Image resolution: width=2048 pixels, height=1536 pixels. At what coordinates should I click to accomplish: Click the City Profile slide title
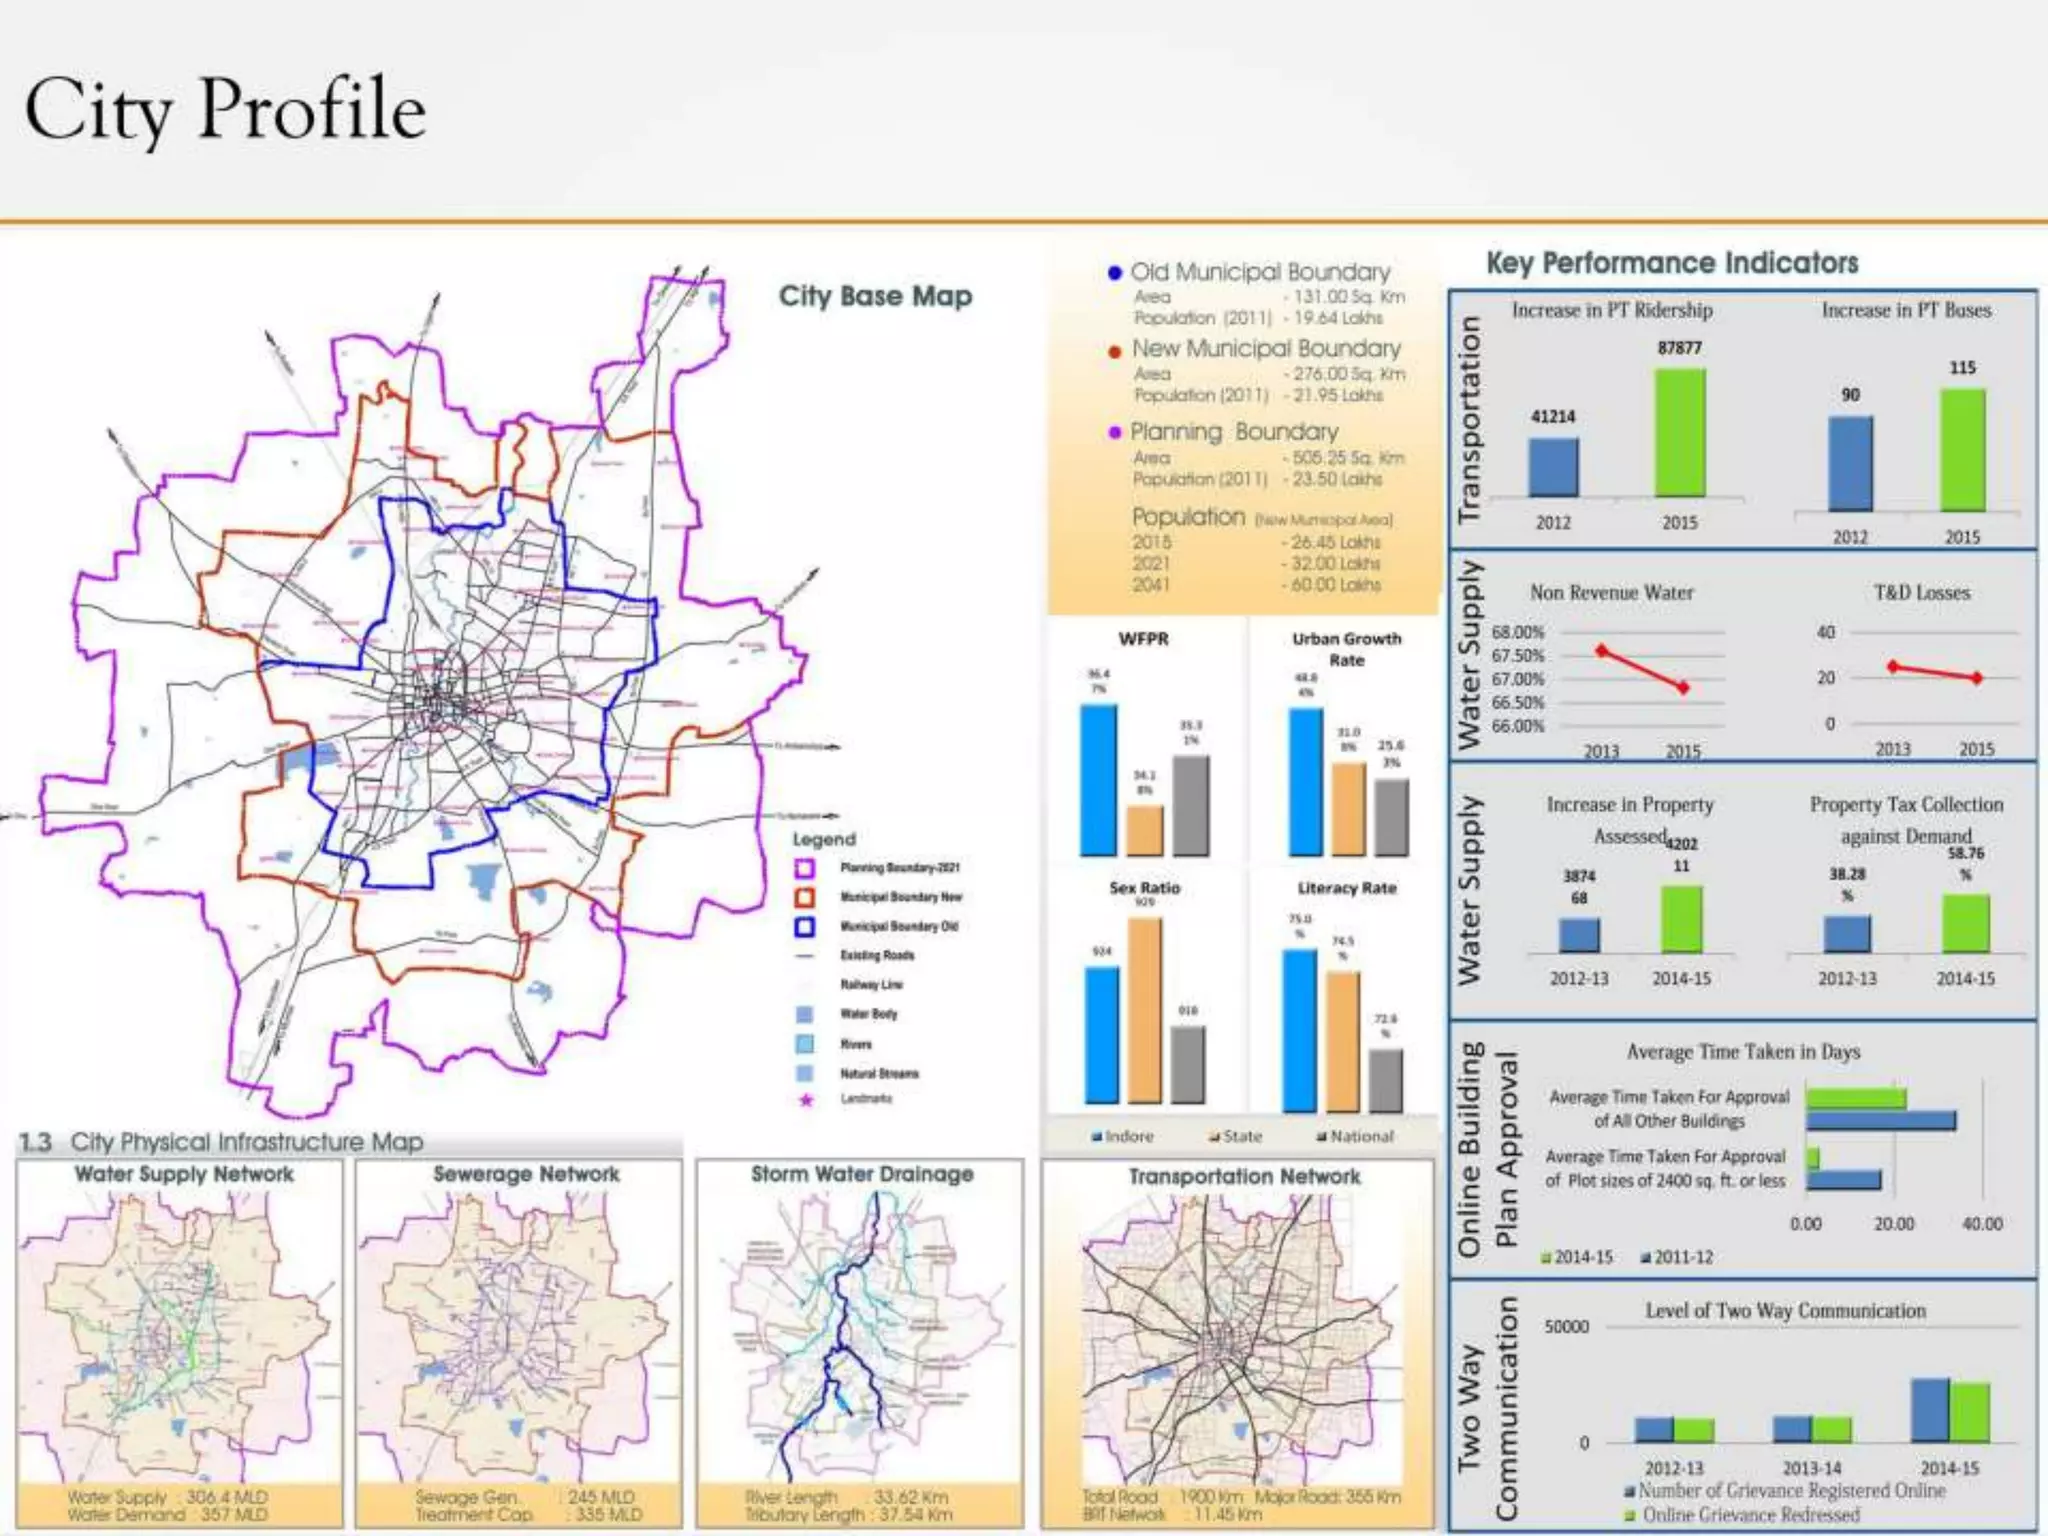click(x=226, y=111)
